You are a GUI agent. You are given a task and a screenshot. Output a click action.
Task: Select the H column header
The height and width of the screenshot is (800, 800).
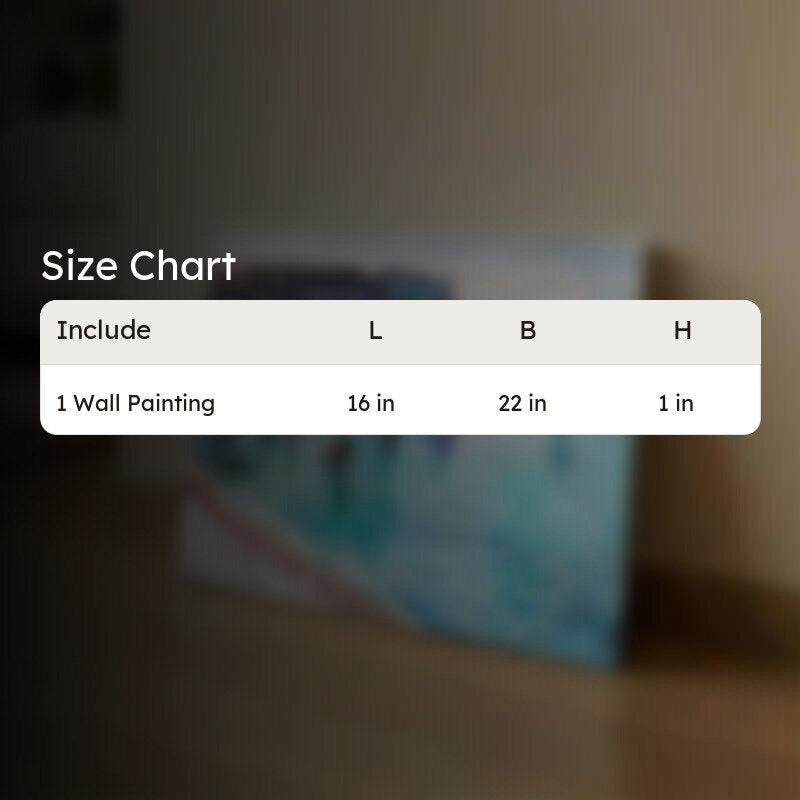click(683, 331)
